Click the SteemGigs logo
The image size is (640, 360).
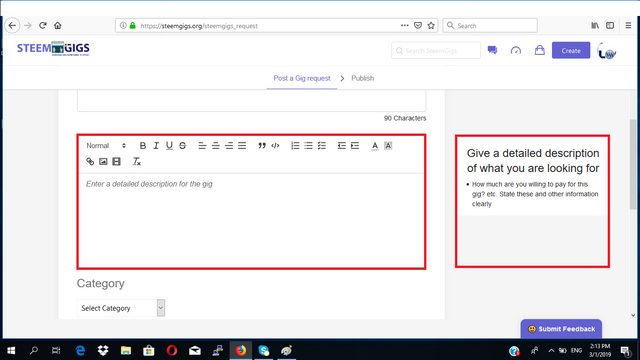click(x=53, y=49)
